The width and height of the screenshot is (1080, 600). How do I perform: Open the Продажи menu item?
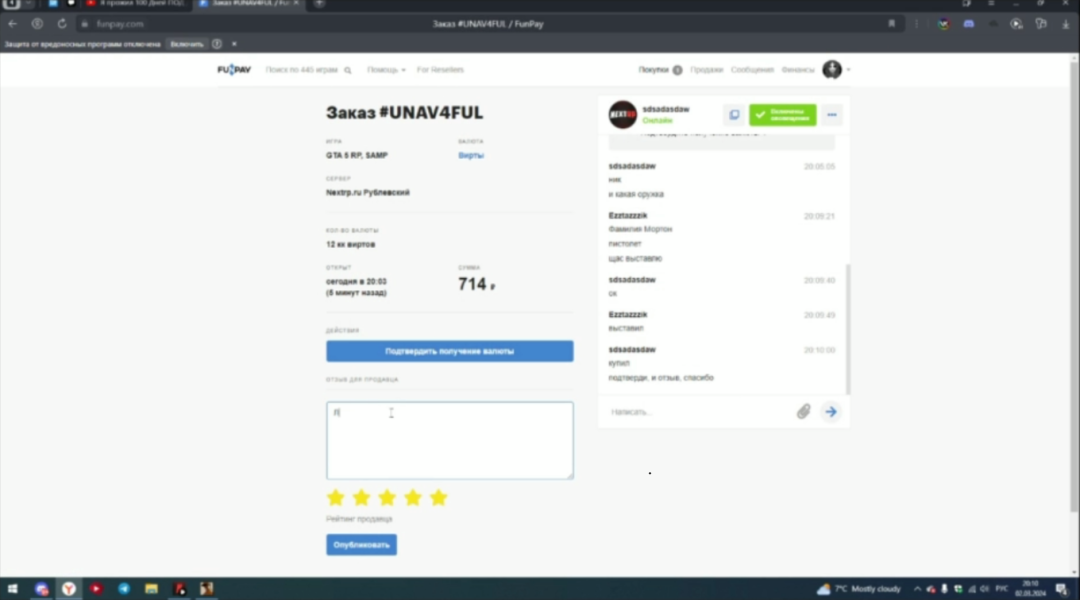tap(706, 70)
